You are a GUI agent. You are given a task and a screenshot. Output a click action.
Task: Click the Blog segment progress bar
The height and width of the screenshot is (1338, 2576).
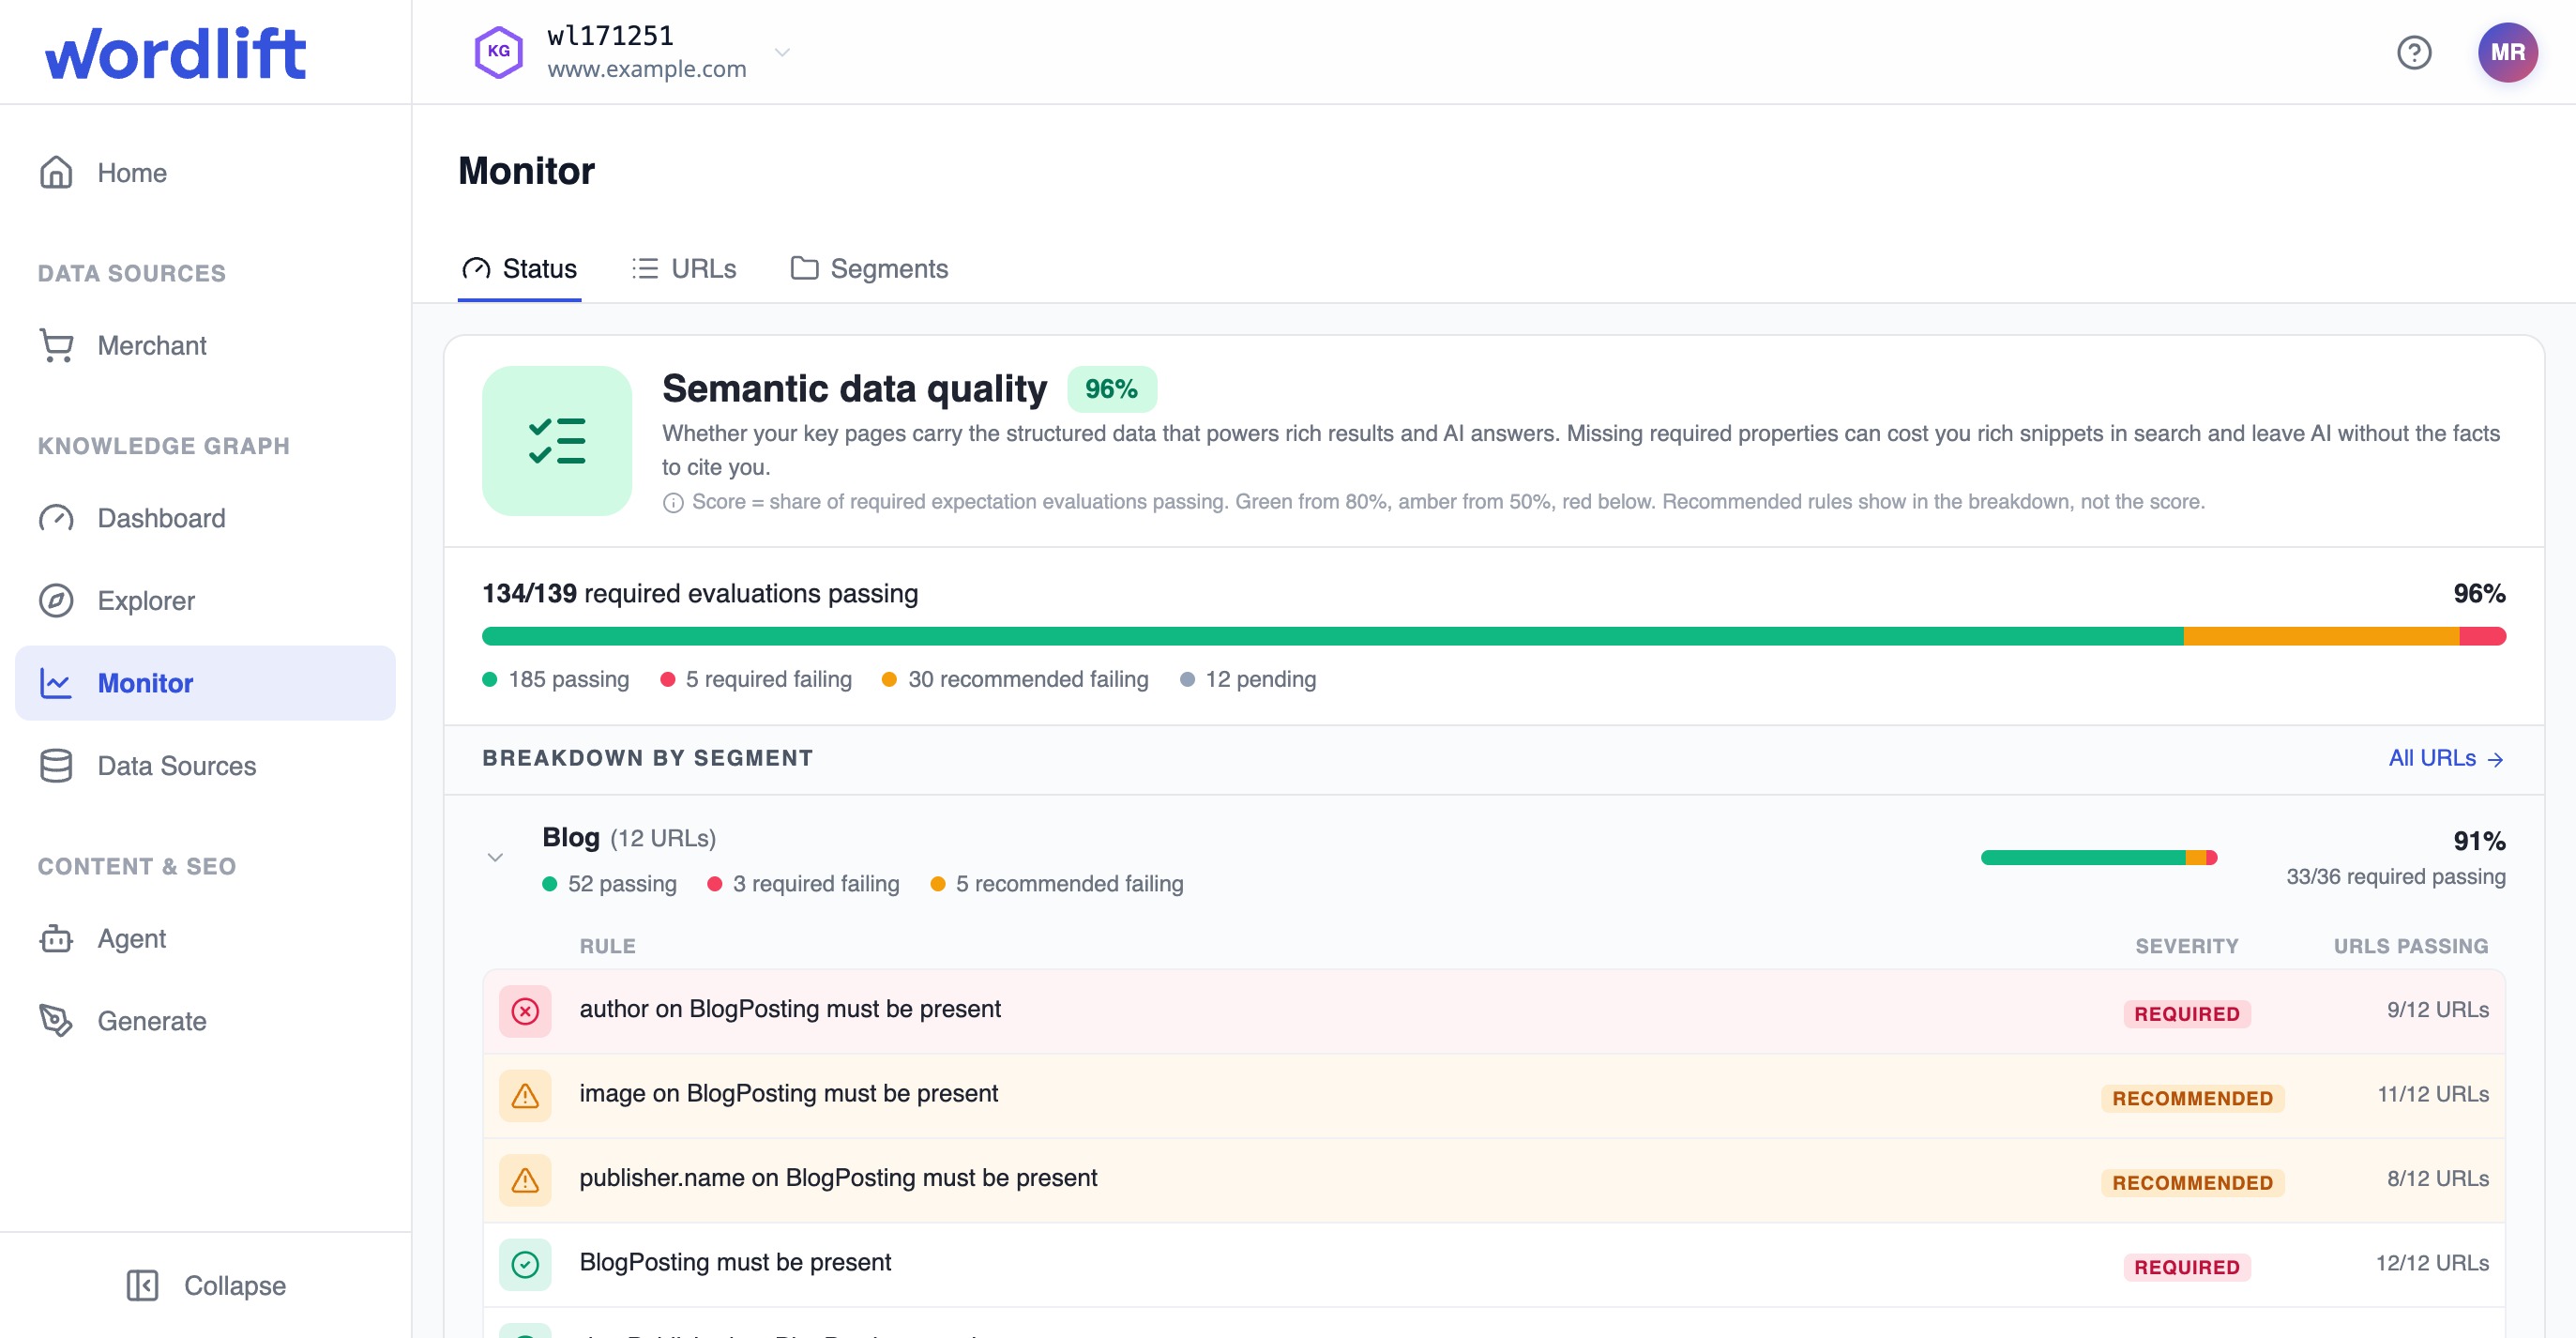point(2098,857)
